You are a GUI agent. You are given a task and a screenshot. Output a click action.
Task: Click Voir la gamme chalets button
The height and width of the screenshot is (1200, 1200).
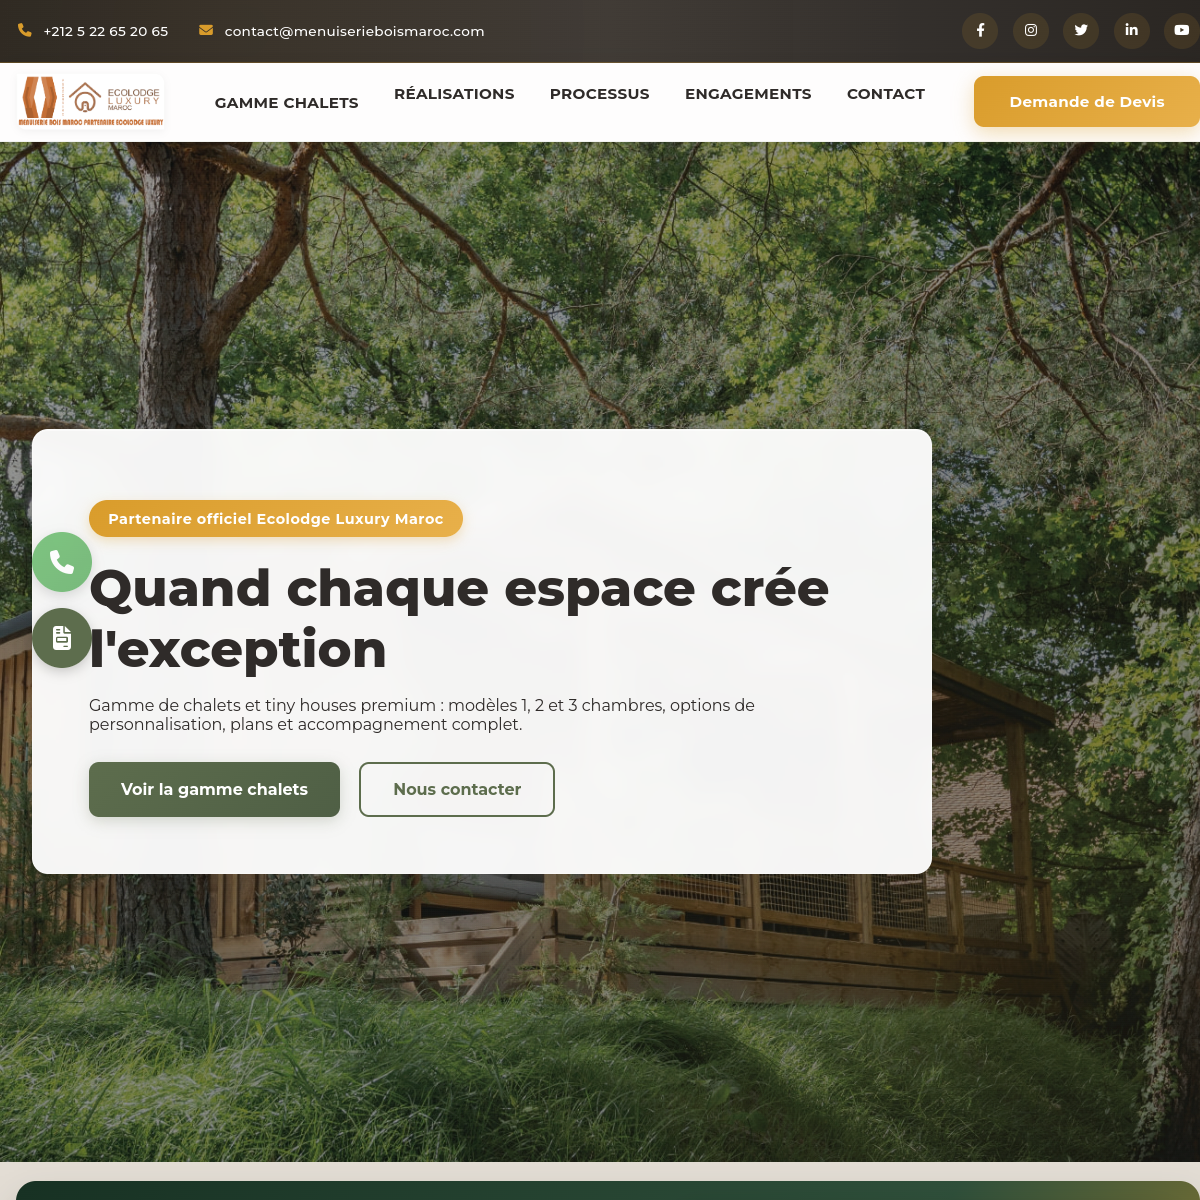pyautogui.click(x=214, y=789)
